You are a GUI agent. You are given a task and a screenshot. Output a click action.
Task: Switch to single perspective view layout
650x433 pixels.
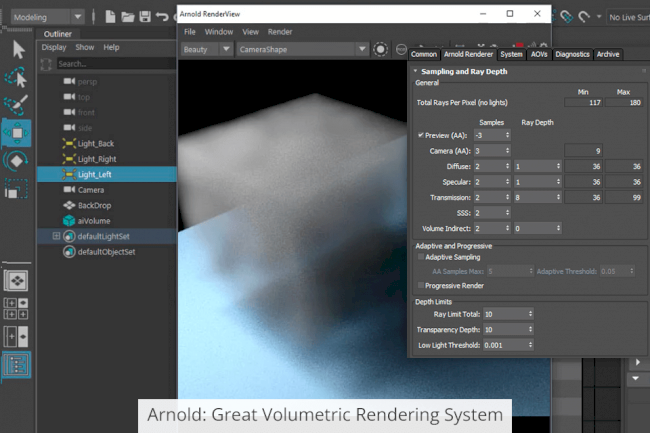[16, 281]
